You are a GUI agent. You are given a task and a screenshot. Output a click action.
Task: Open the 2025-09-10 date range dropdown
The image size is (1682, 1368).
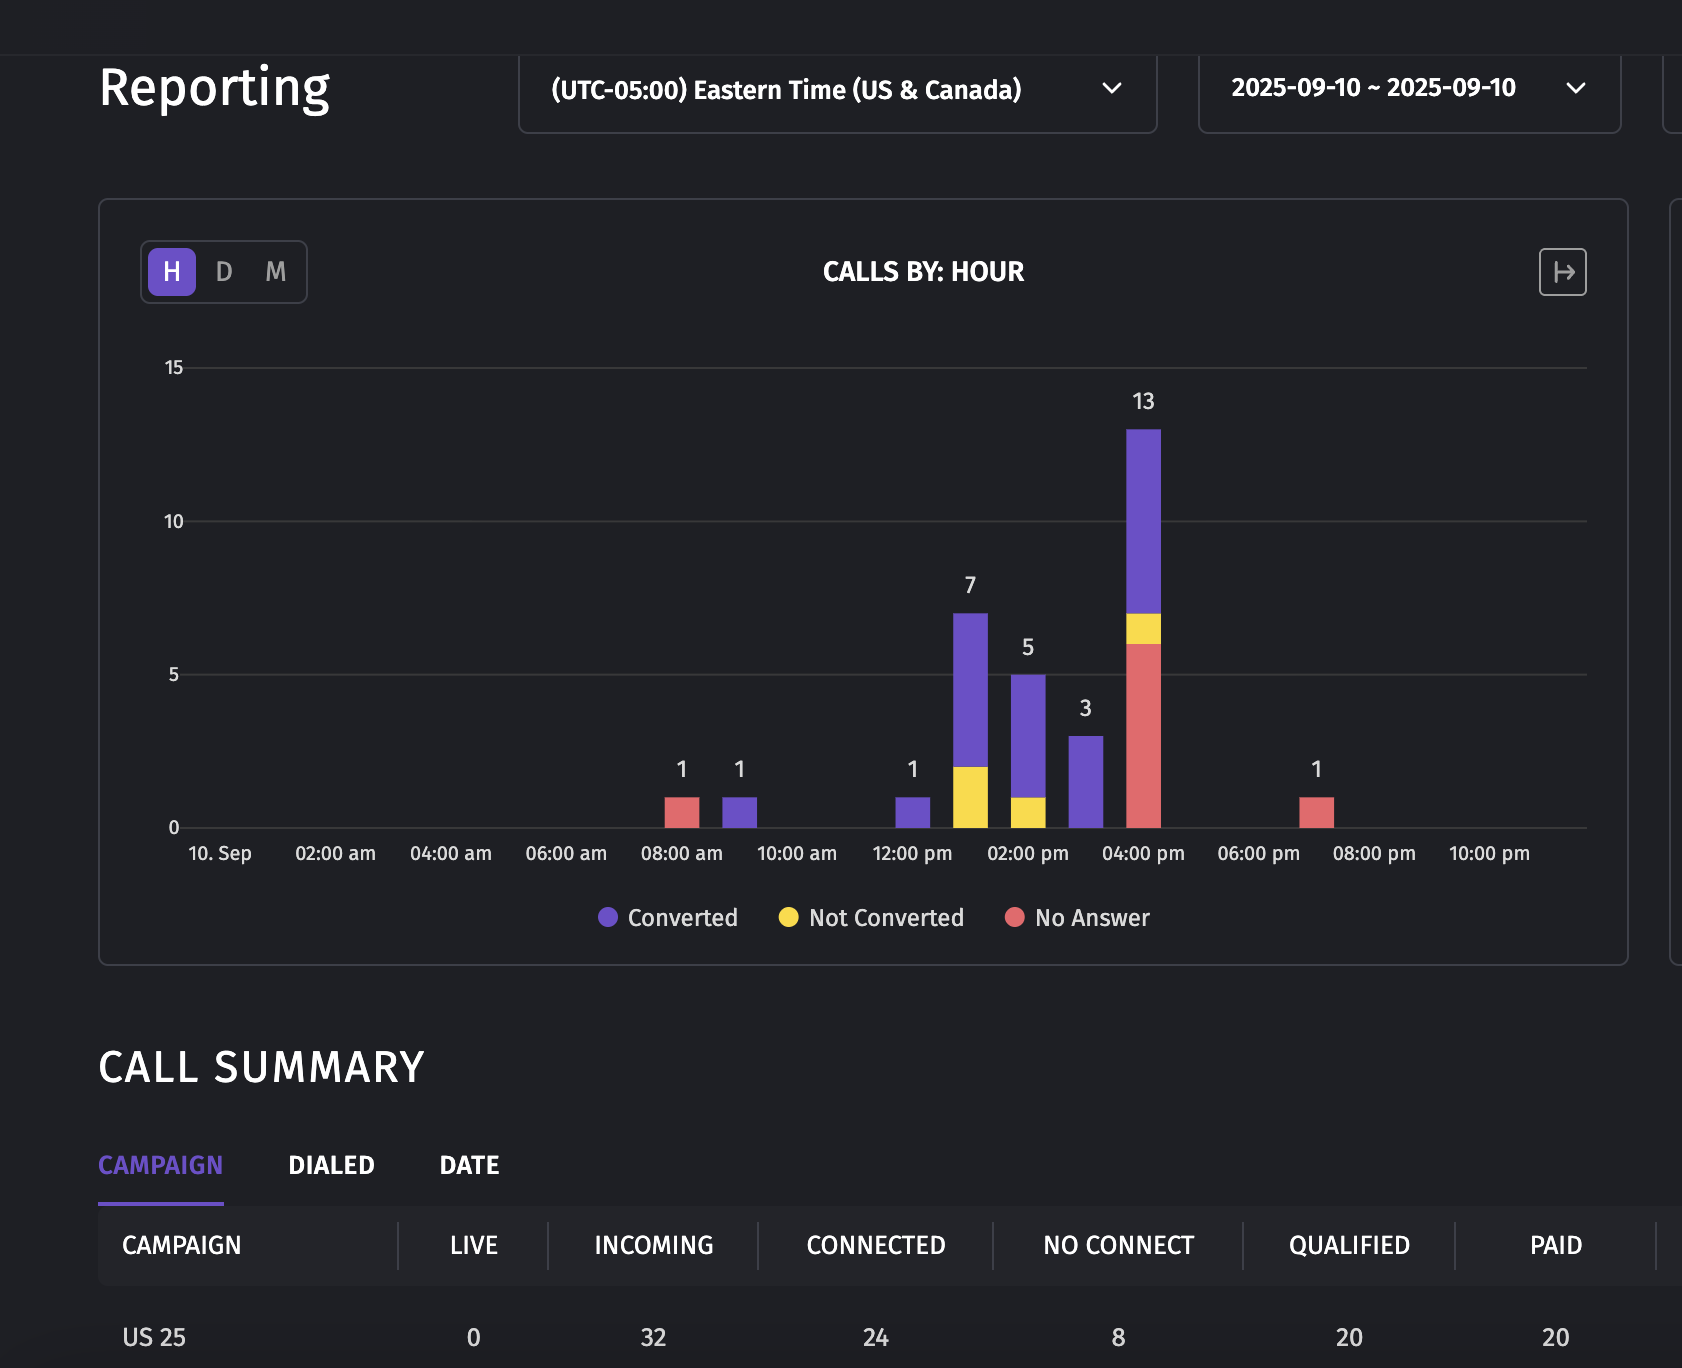point(1409,89)
